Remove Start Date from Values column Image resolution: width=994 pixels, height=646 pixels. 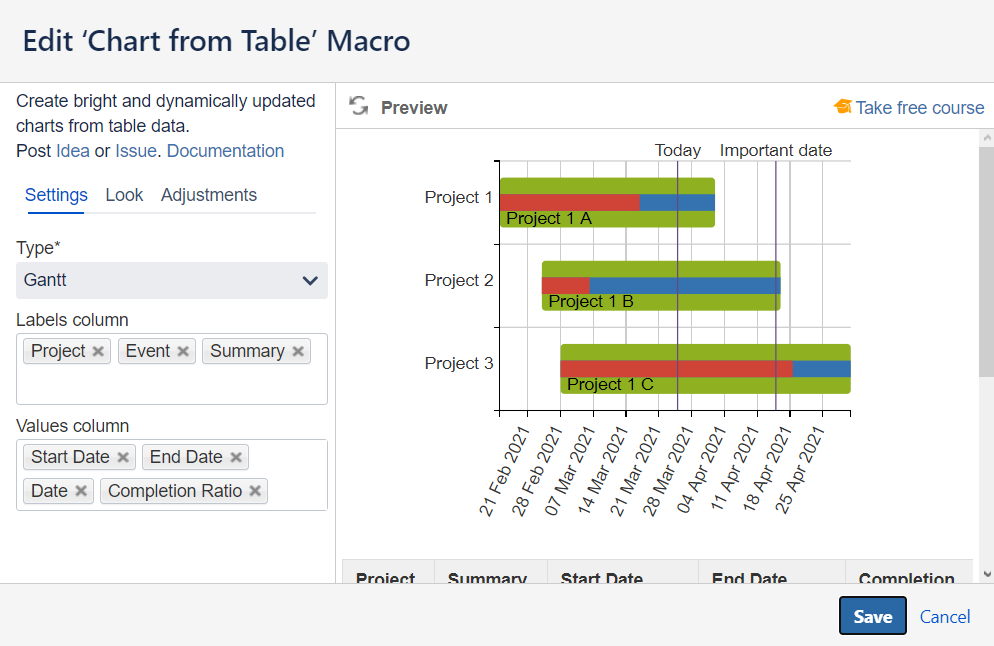click(123, 457)
